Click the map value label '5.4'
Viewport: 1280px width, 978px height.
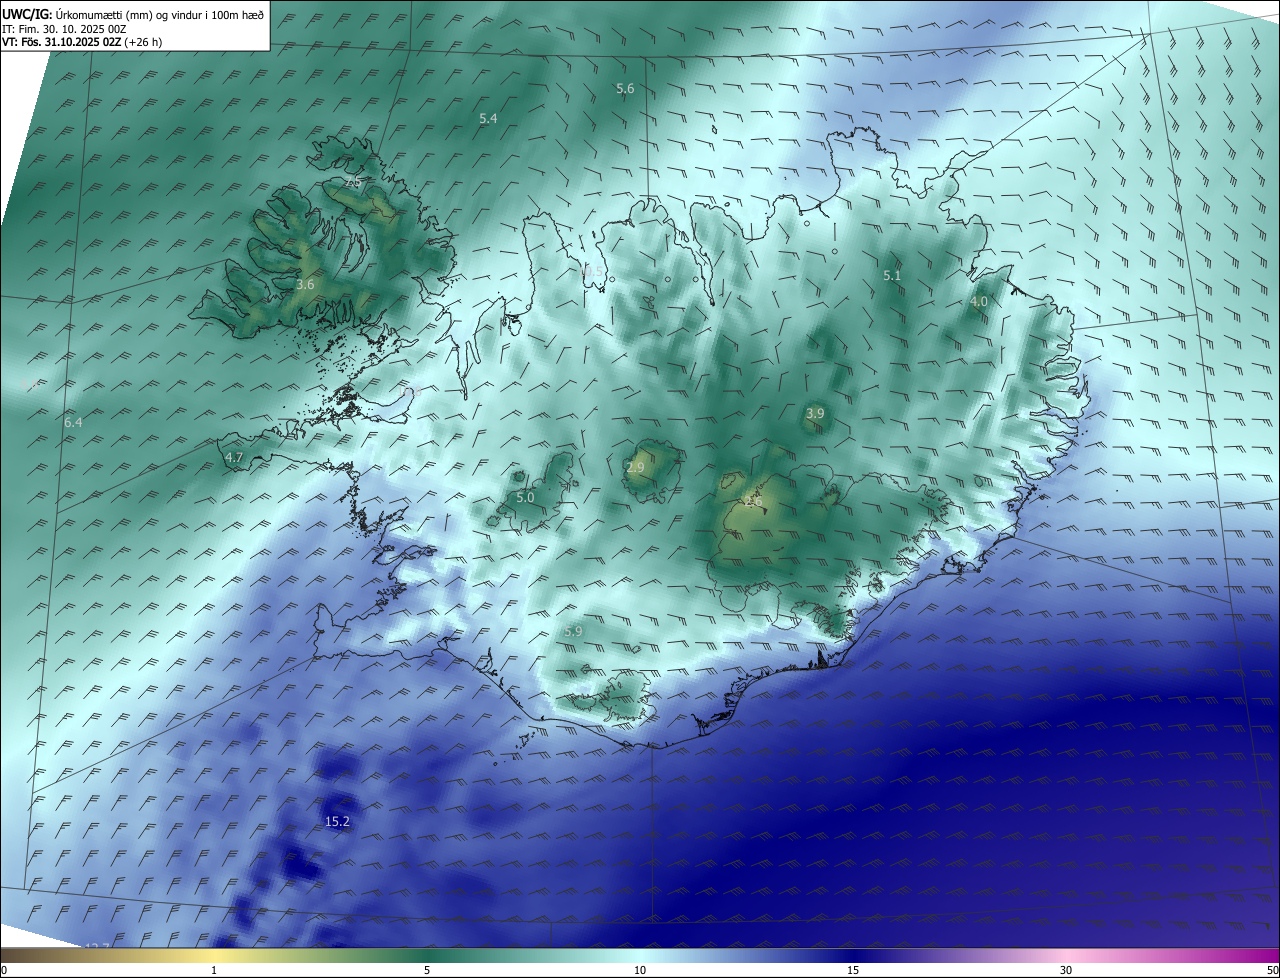point(488,119)
